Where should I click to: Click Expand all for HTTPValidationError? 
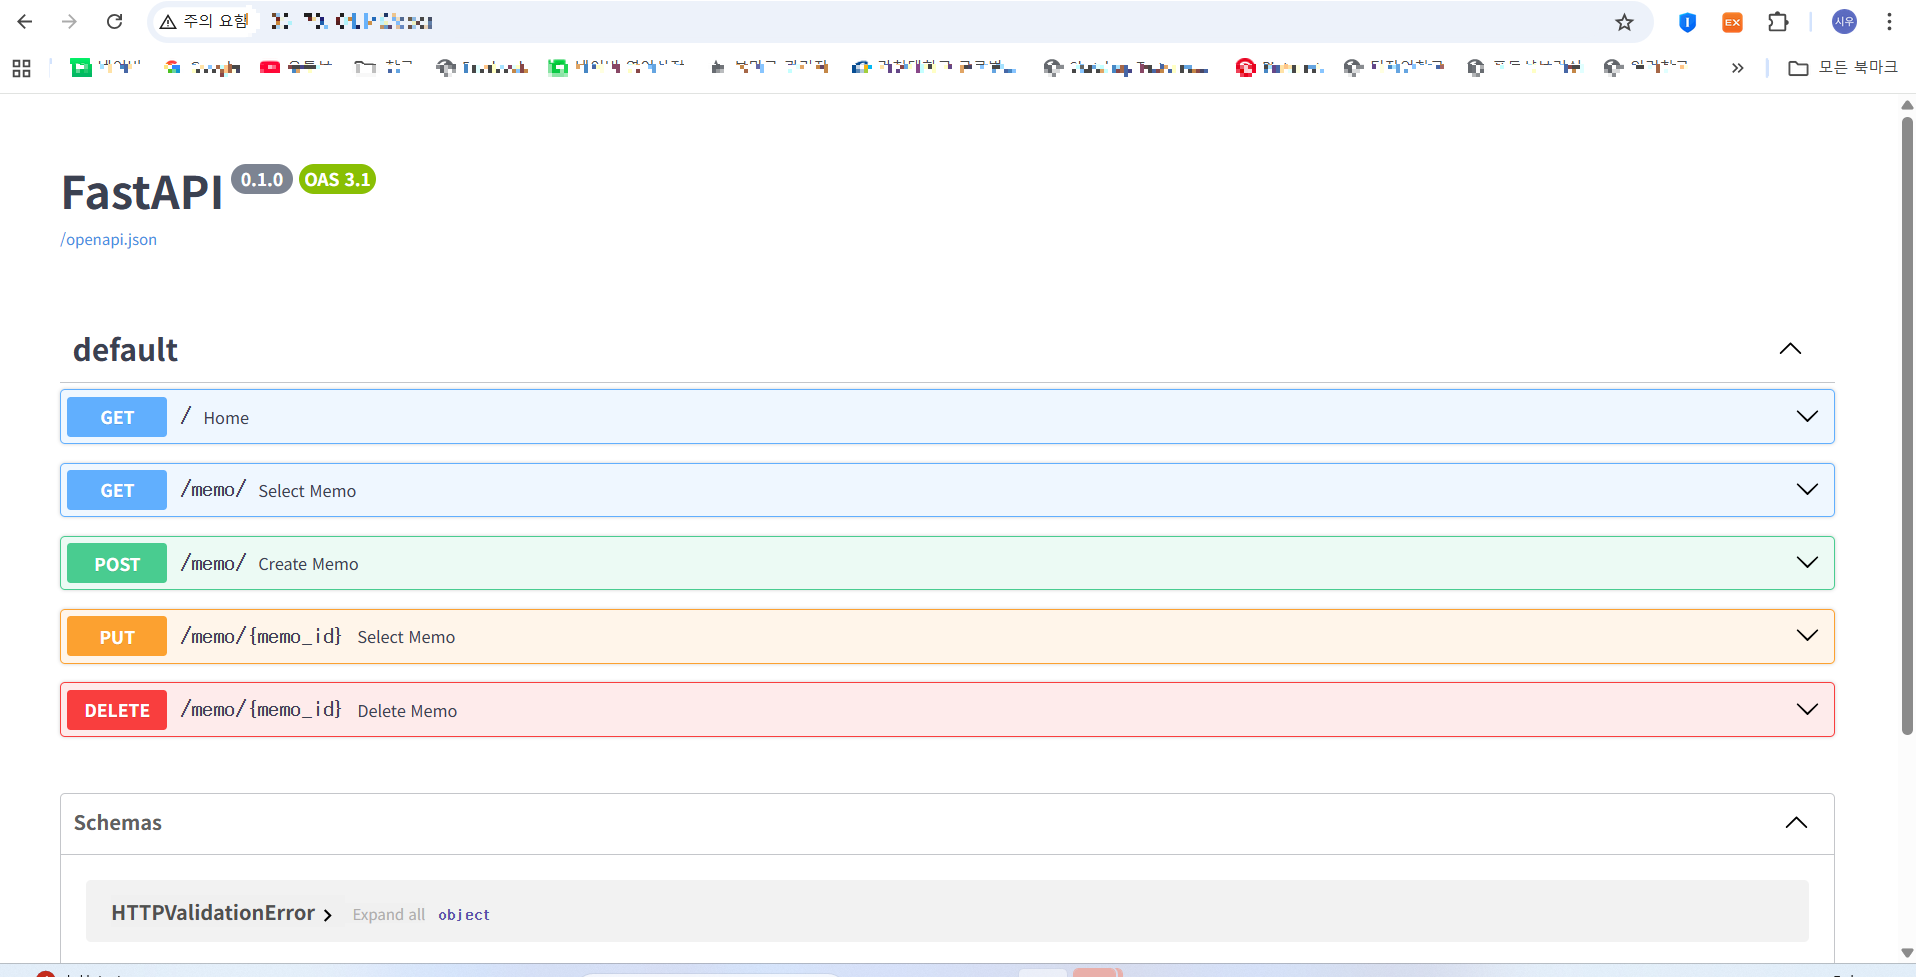pyautogui.click(x=388, y=915)
